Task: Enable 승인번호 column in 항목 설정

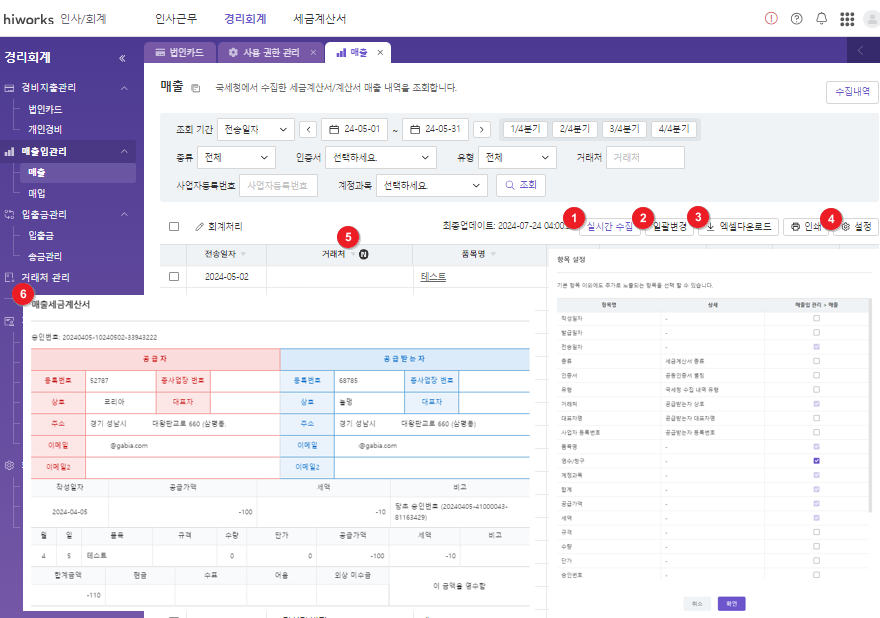Action: [x=817, y=575]
